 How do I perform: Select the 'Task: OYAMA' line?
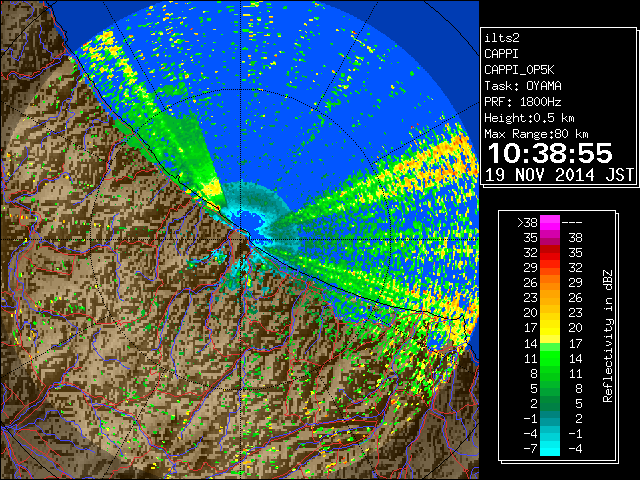click(523, 86)
